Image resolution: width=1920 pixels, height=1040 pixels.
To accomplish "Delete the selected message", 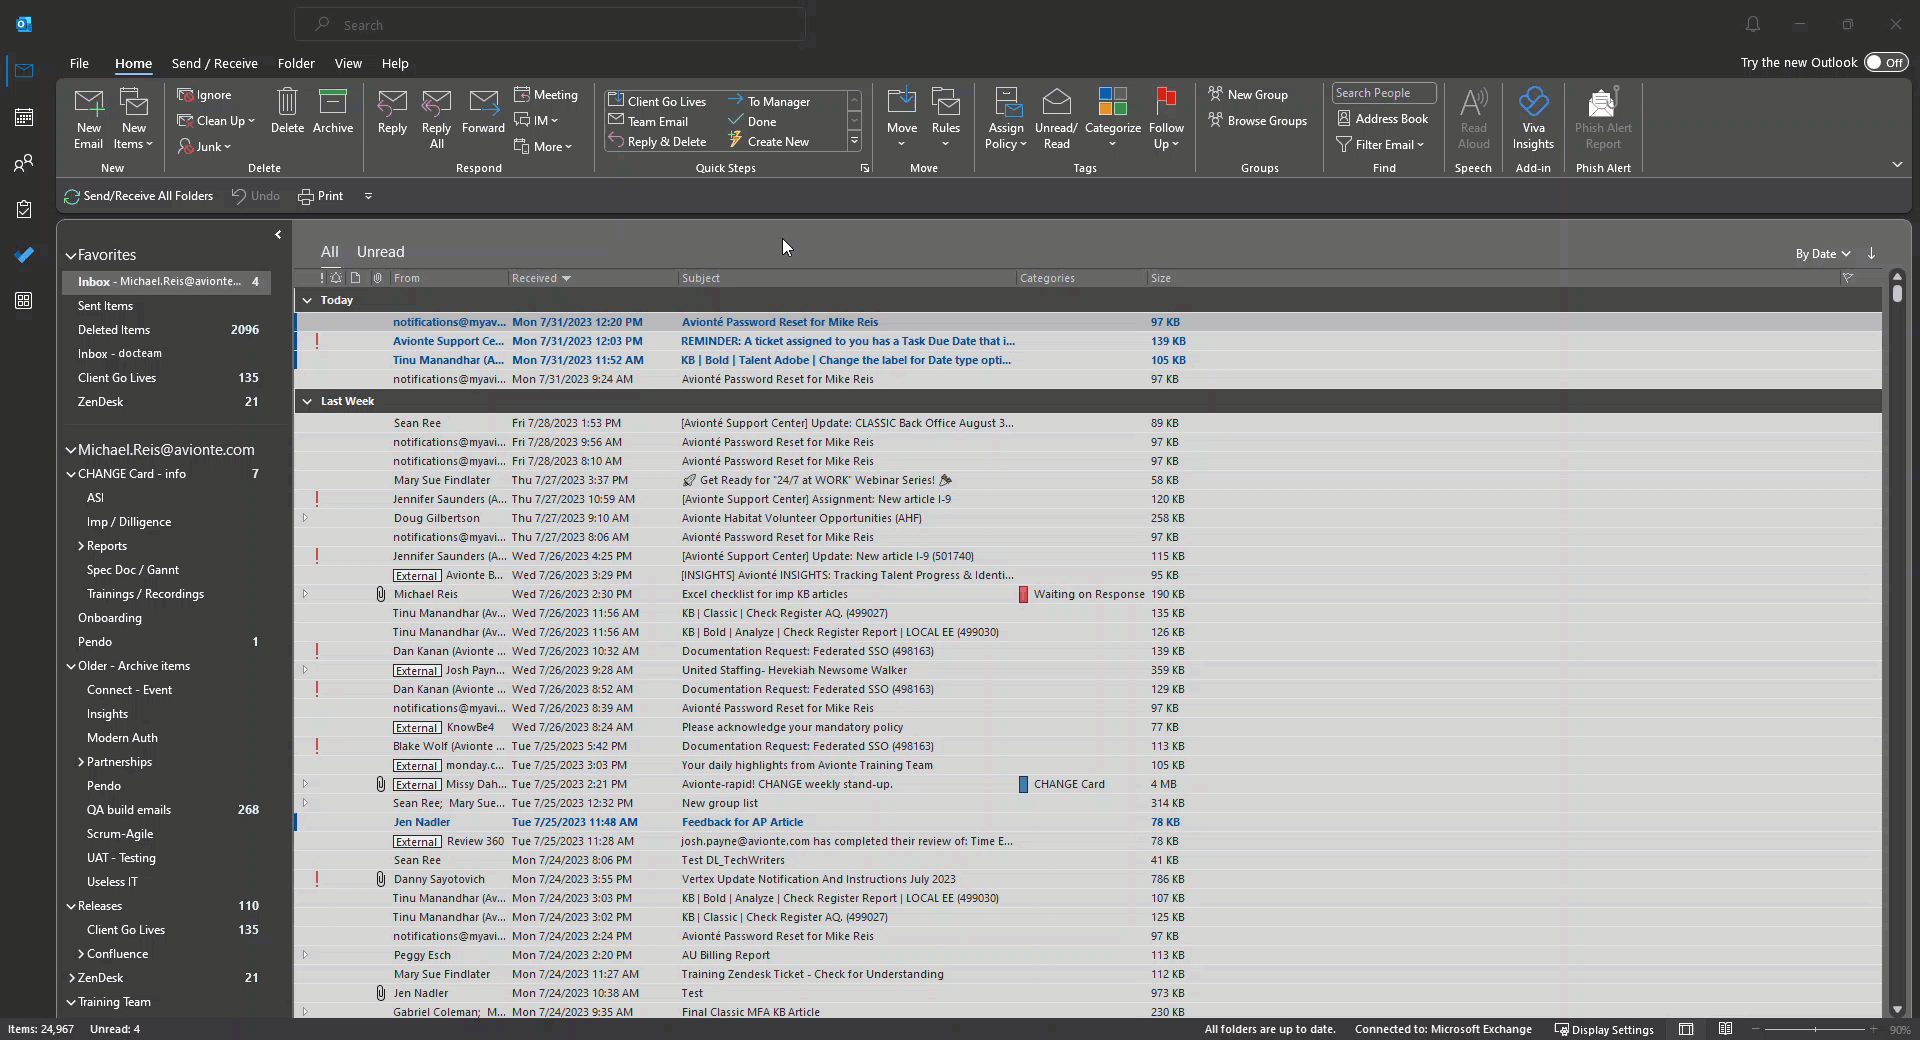I will pyautogui.click(x=287, y=111).
